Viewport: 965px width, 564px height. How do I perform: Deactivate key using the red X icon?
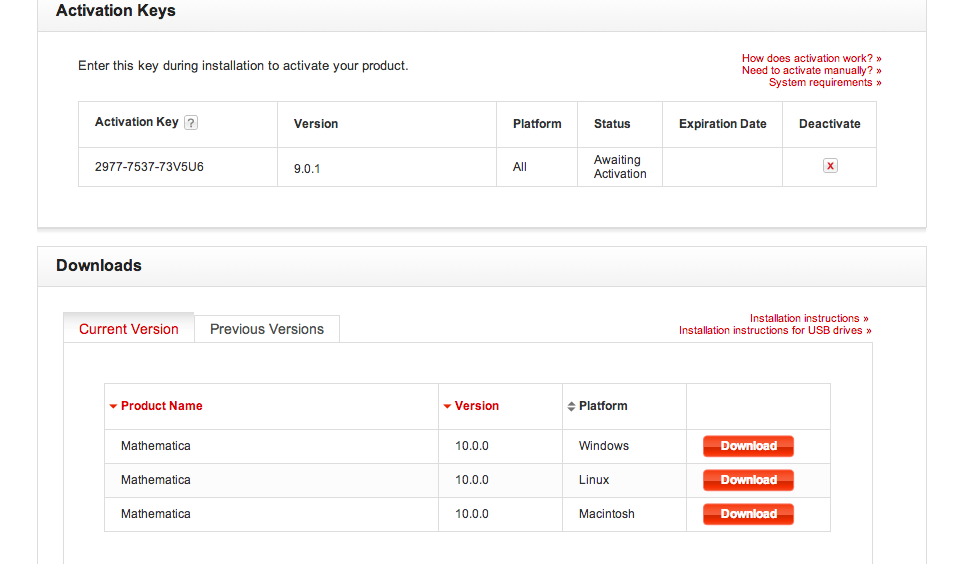click(x=830, y=166)
